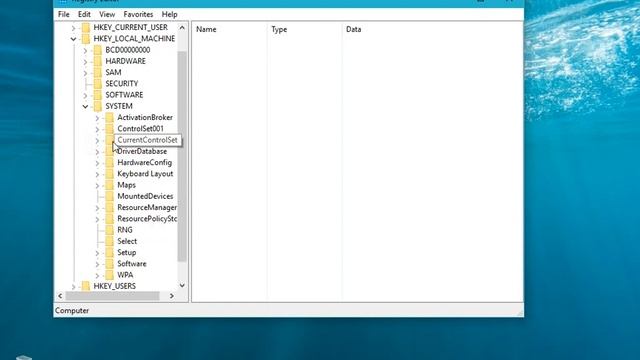Click the Select folder icon

coord(109,241)
